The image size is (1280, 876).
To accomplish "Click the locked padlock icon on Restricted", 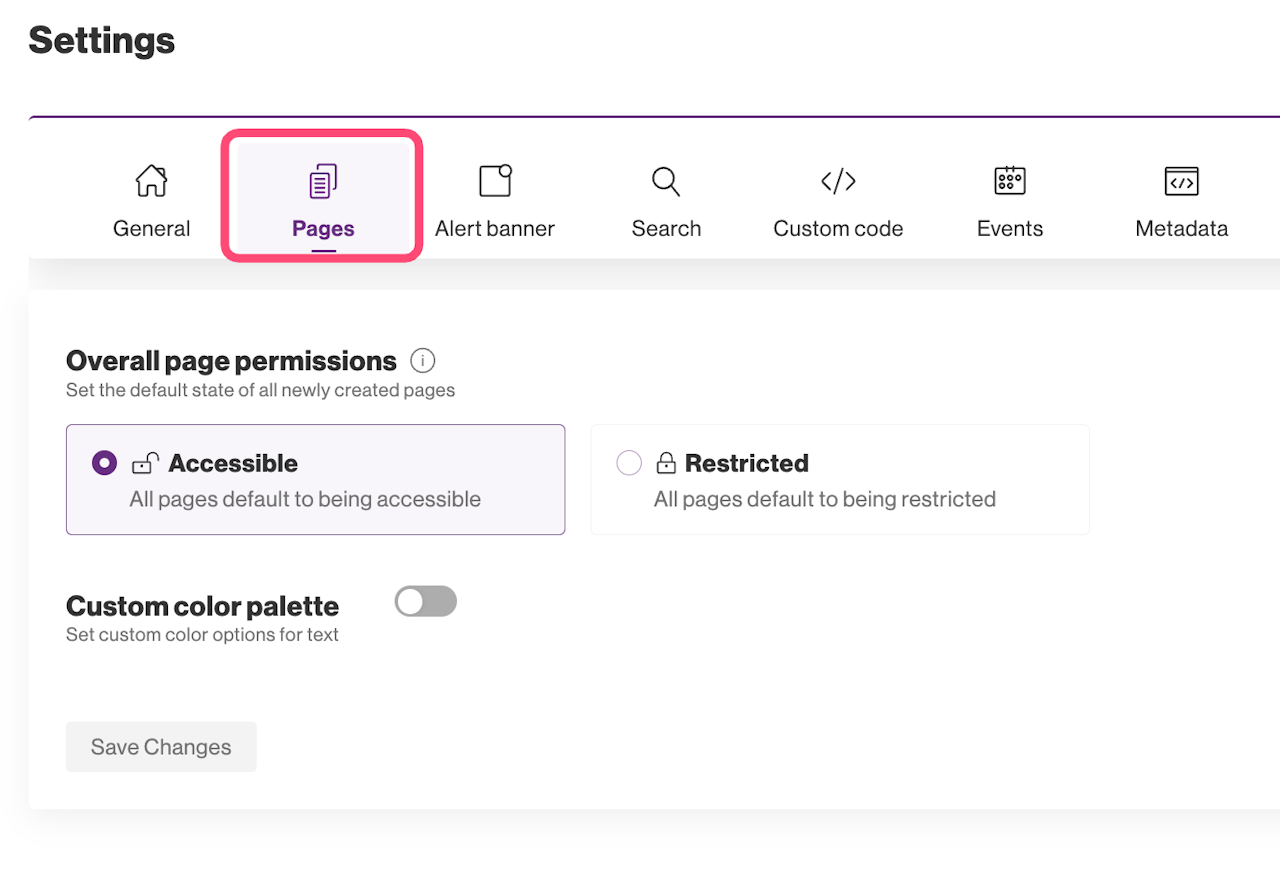I will [666, 463].
